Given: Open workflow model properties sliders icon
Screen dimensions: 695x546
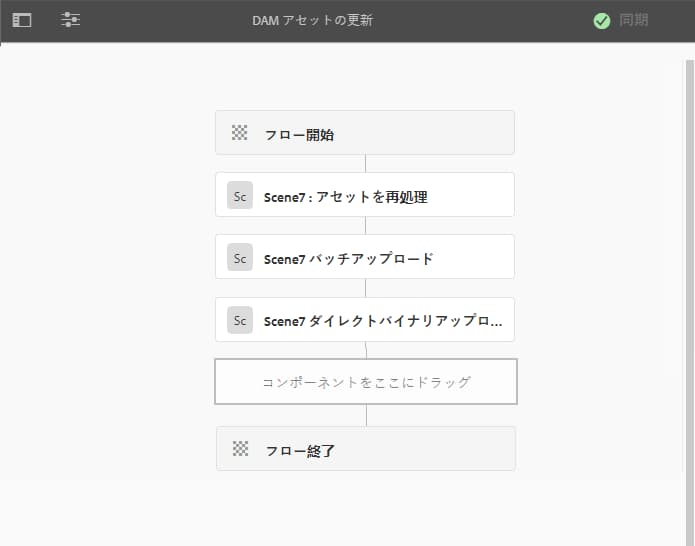Looking at the screenshot, I should click(70, 20).
